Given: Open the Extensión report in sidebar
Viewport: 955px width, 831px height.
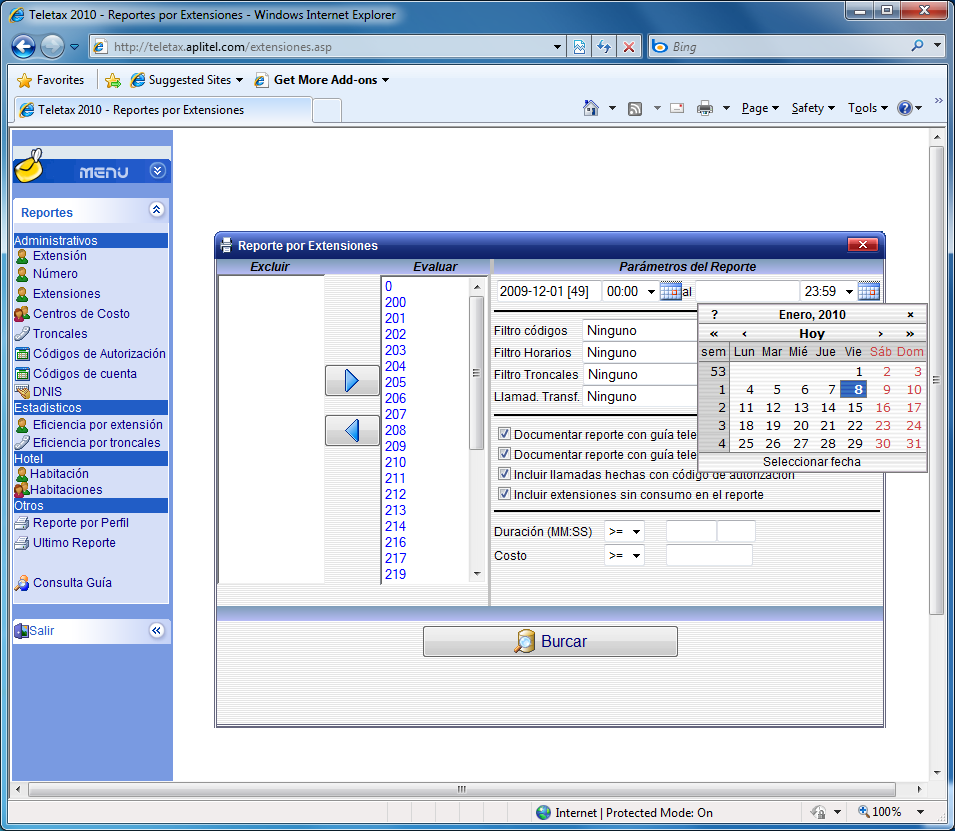Looking at the screenshot, I should (x=59, y=256).
